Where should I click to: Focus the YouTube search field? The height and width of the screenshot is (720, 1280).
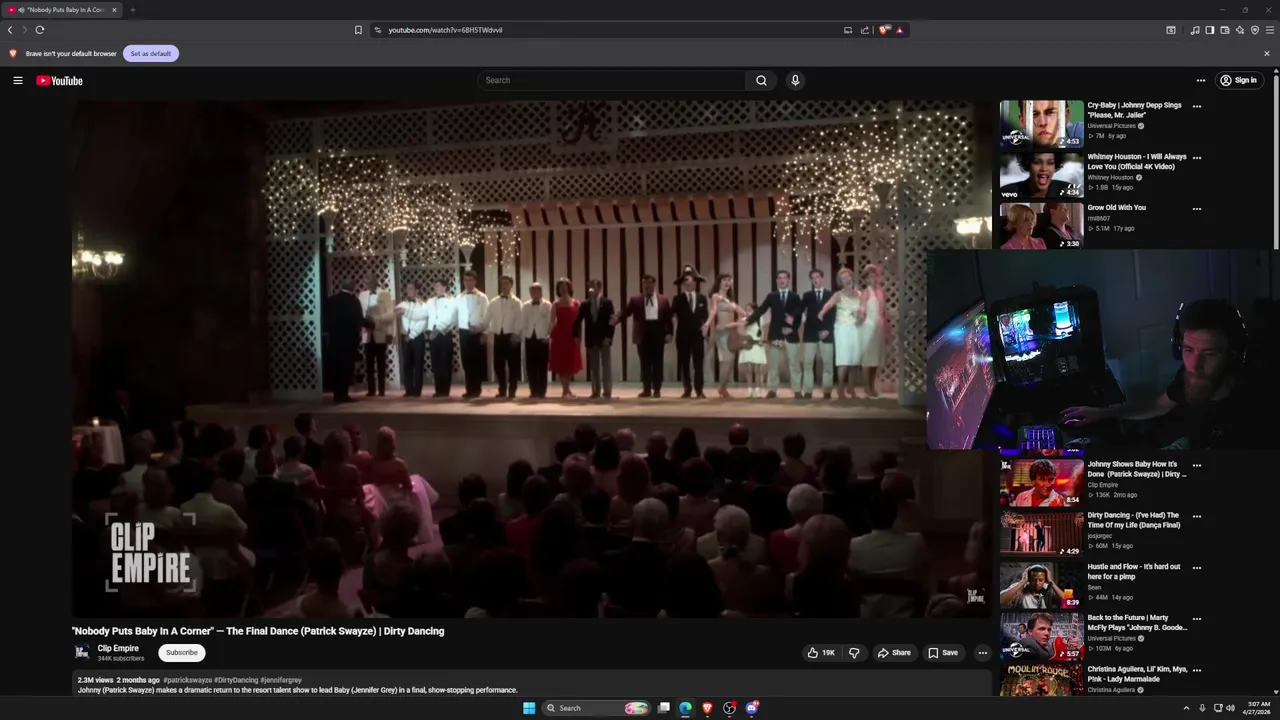click(612, 80)
